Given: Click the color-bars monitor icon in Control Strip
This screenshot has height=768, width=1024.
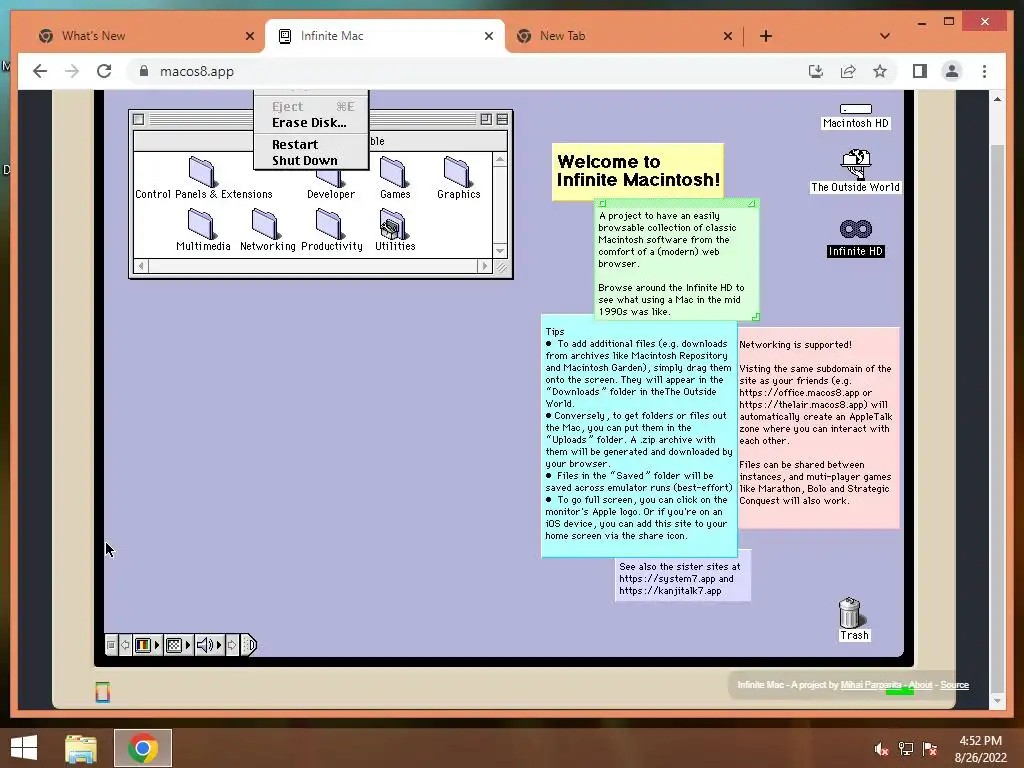Looking at the screenshot, I should tap(143, 645).
